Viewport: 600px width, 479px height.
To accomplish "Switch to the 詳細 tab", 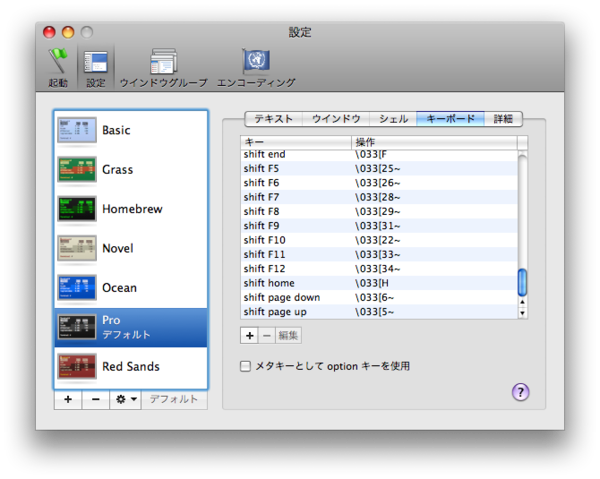I will pos(503,119).
